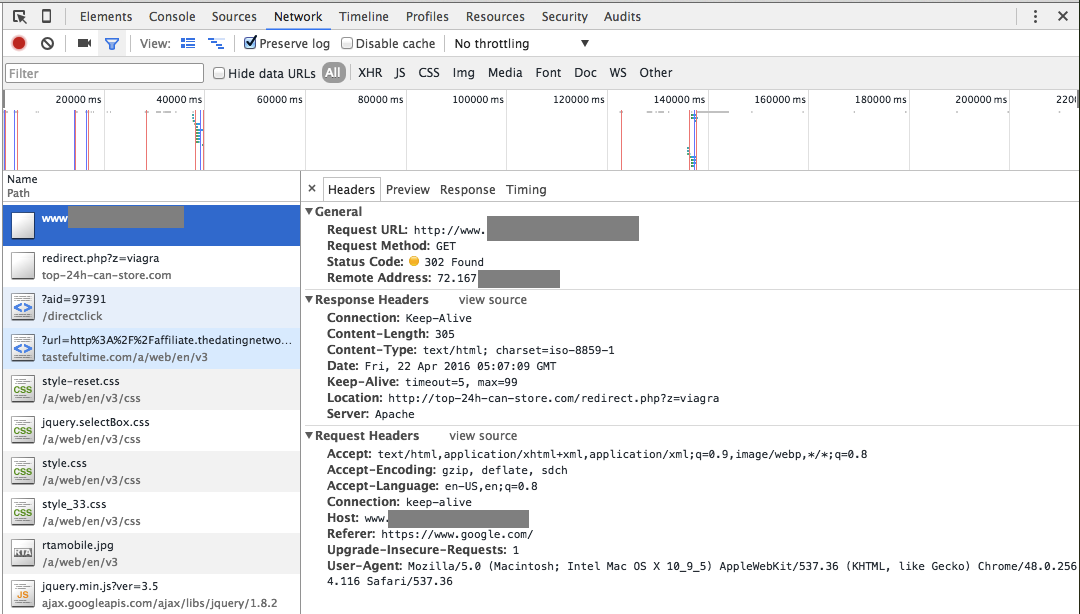The image size is (1080, 614).
Task: Filter requests by XHR type
Action: [x=370, y=72]
